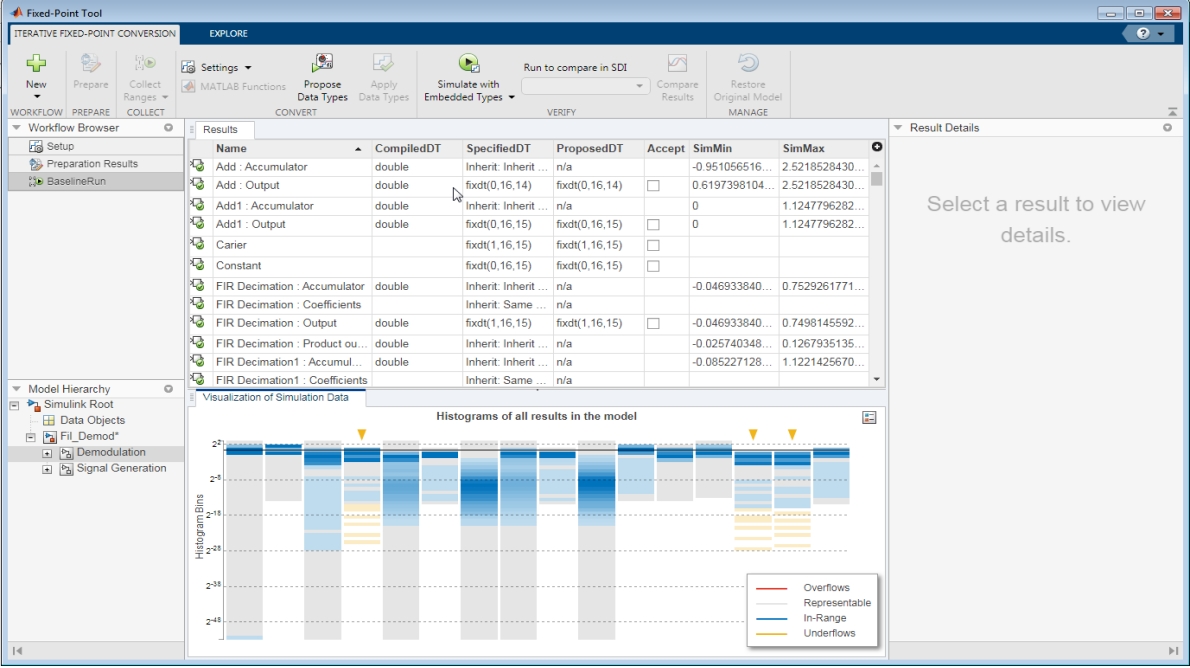Select BaselineRun in Workflow Browser

[x=76, y=181]
